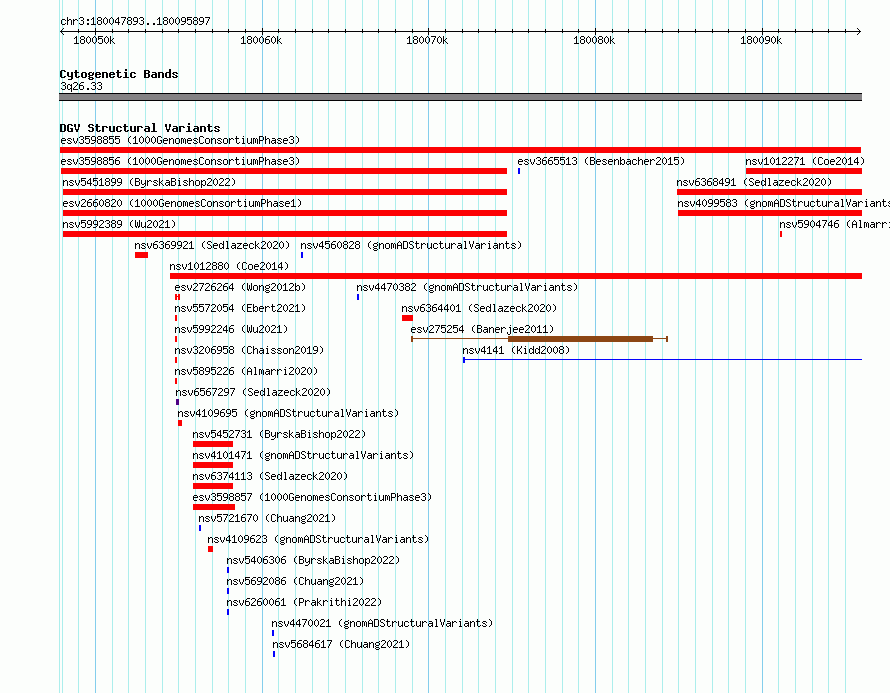Image resolution: width=890 pixels, height=693 pixels.
Task: Select the nsv6368491 (Sedlazeck2020) label
Action: point(754,182)
